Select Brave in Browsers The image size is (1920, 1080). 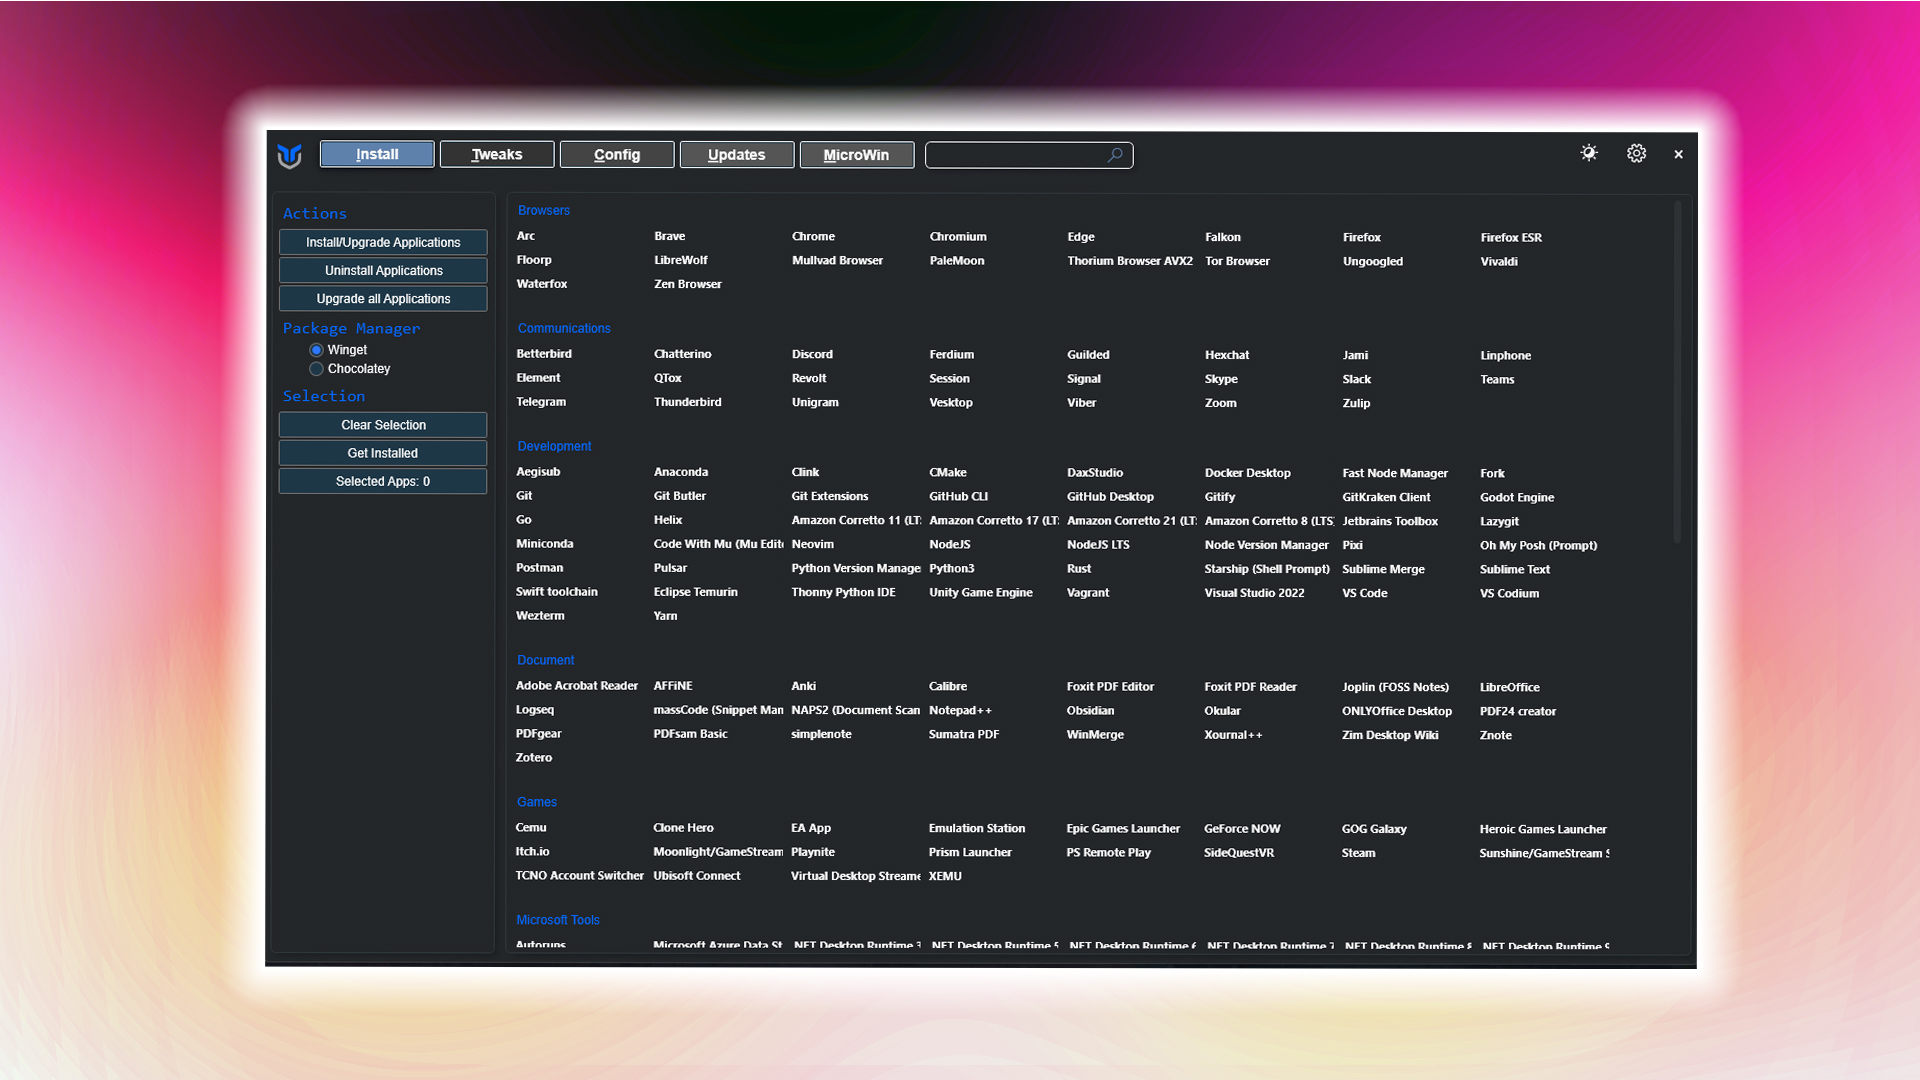click(x=670, y=236)
